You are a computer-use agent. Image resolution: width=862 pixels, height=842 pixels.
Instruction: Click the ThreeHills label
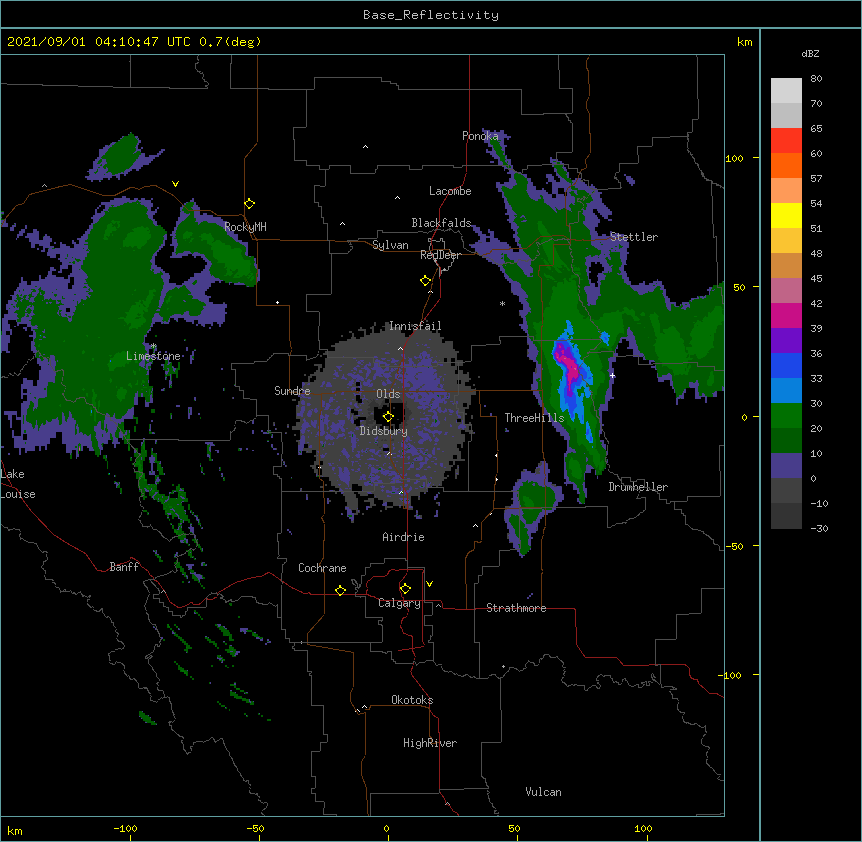534,418
